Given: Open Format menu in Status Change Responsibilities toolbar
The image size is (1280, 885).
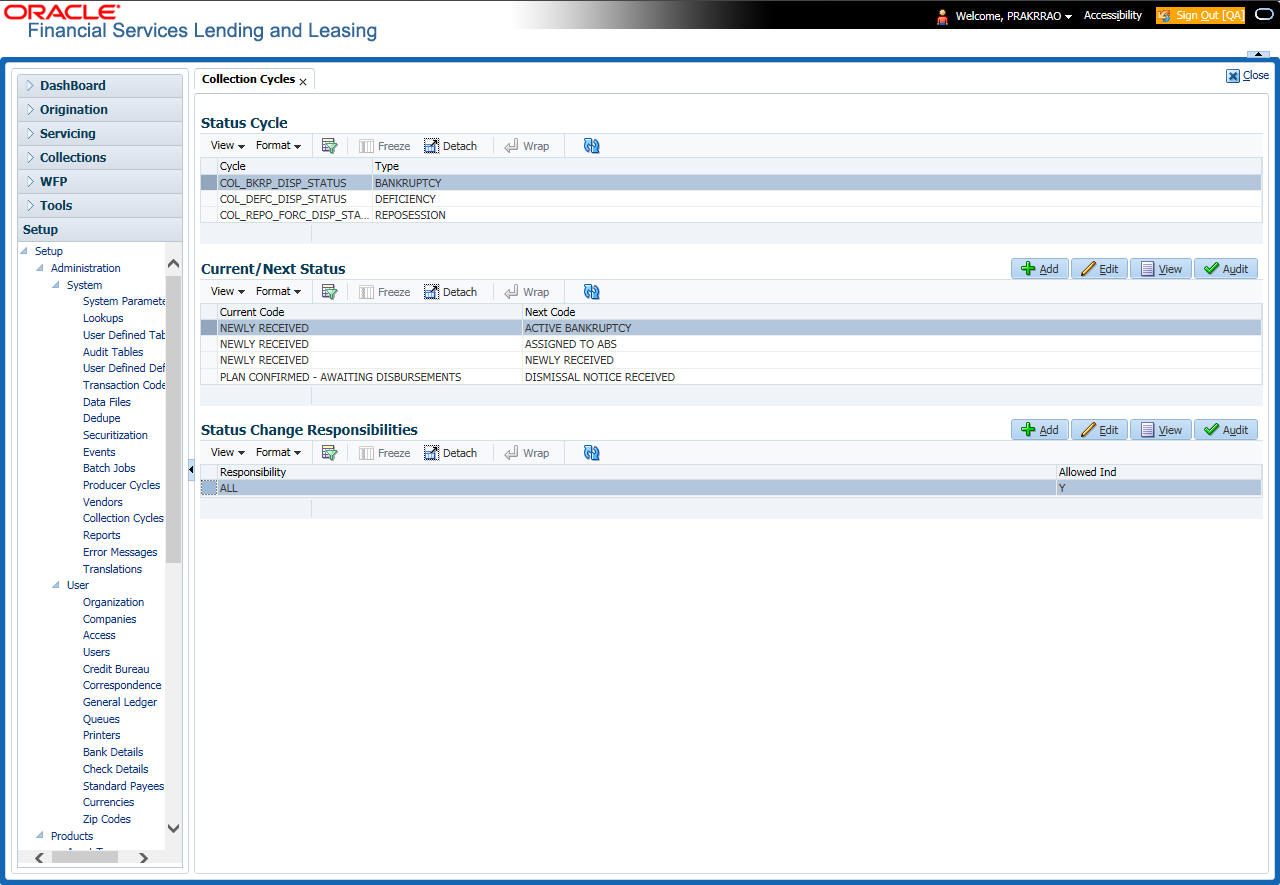Looking at the screenshot, I should pos(278,453).
